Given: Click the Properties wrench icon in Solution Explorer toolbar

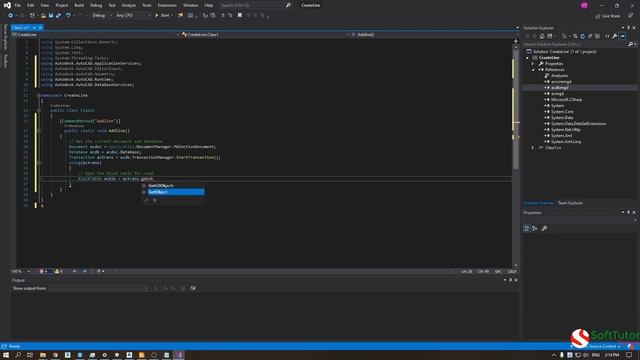Looking at the screenshot, I should [614, 36].
